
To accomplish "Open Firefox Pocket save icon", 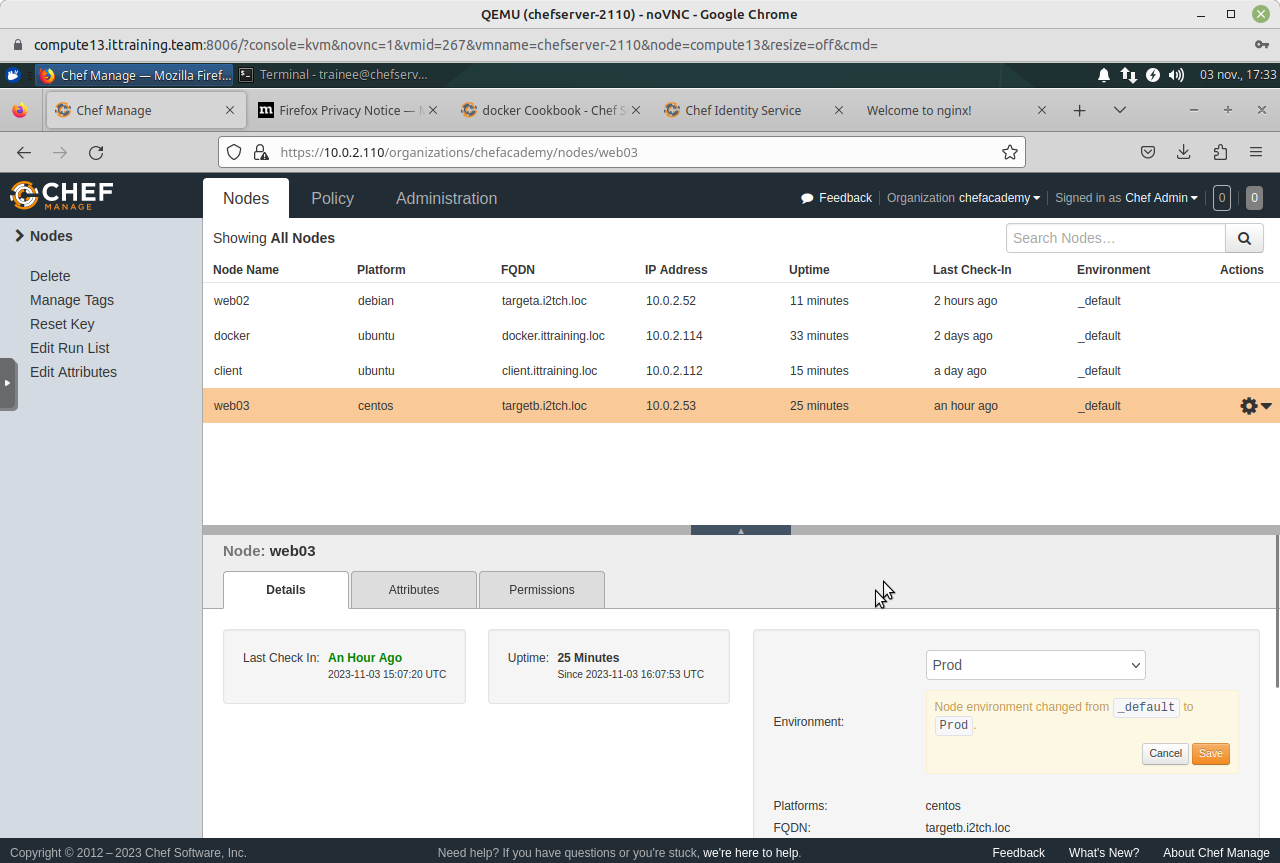I will (x=1148, y=152).
